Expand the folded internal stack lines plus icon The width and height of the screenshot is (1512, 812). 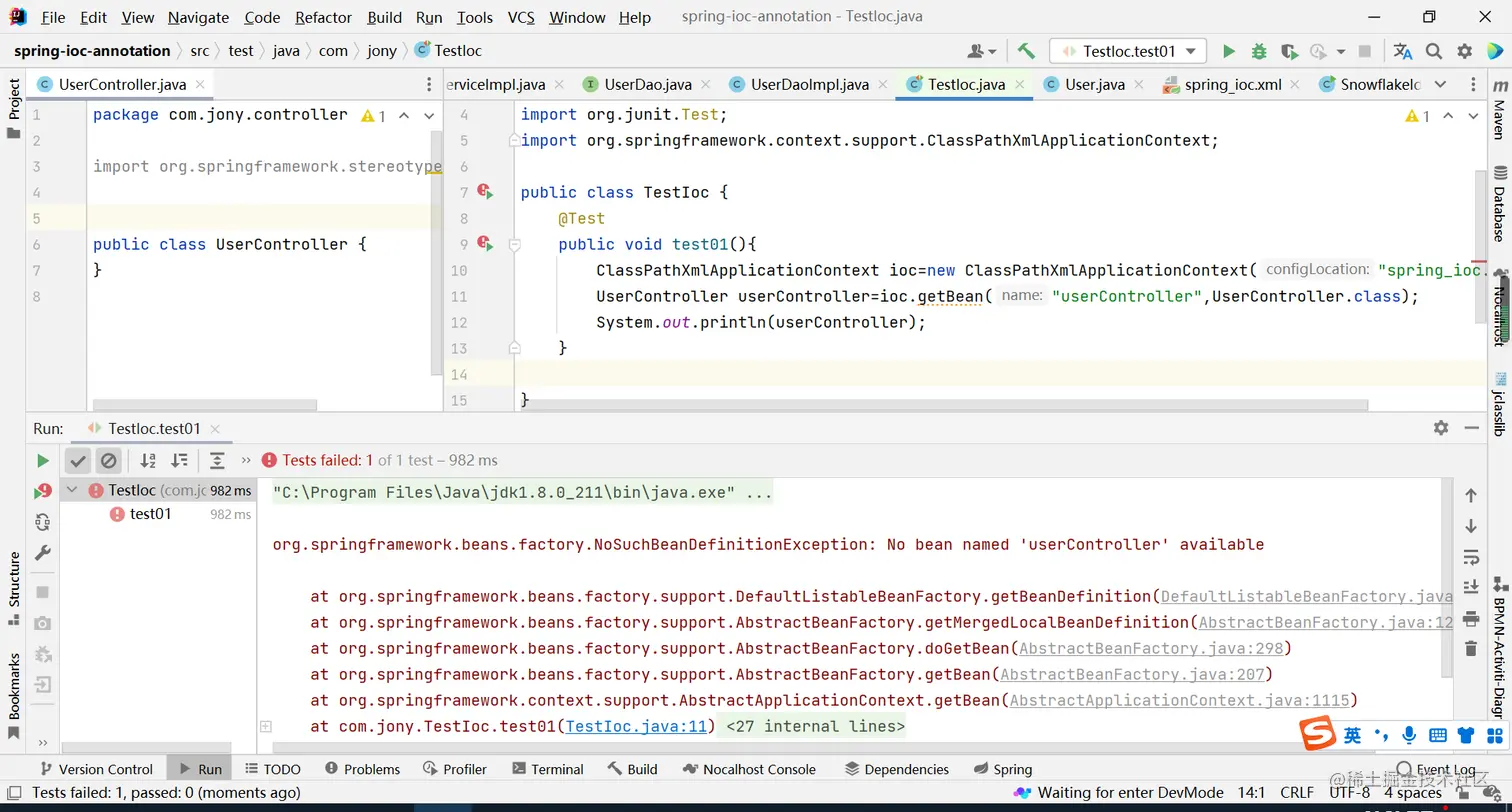[x=265, y=726]
